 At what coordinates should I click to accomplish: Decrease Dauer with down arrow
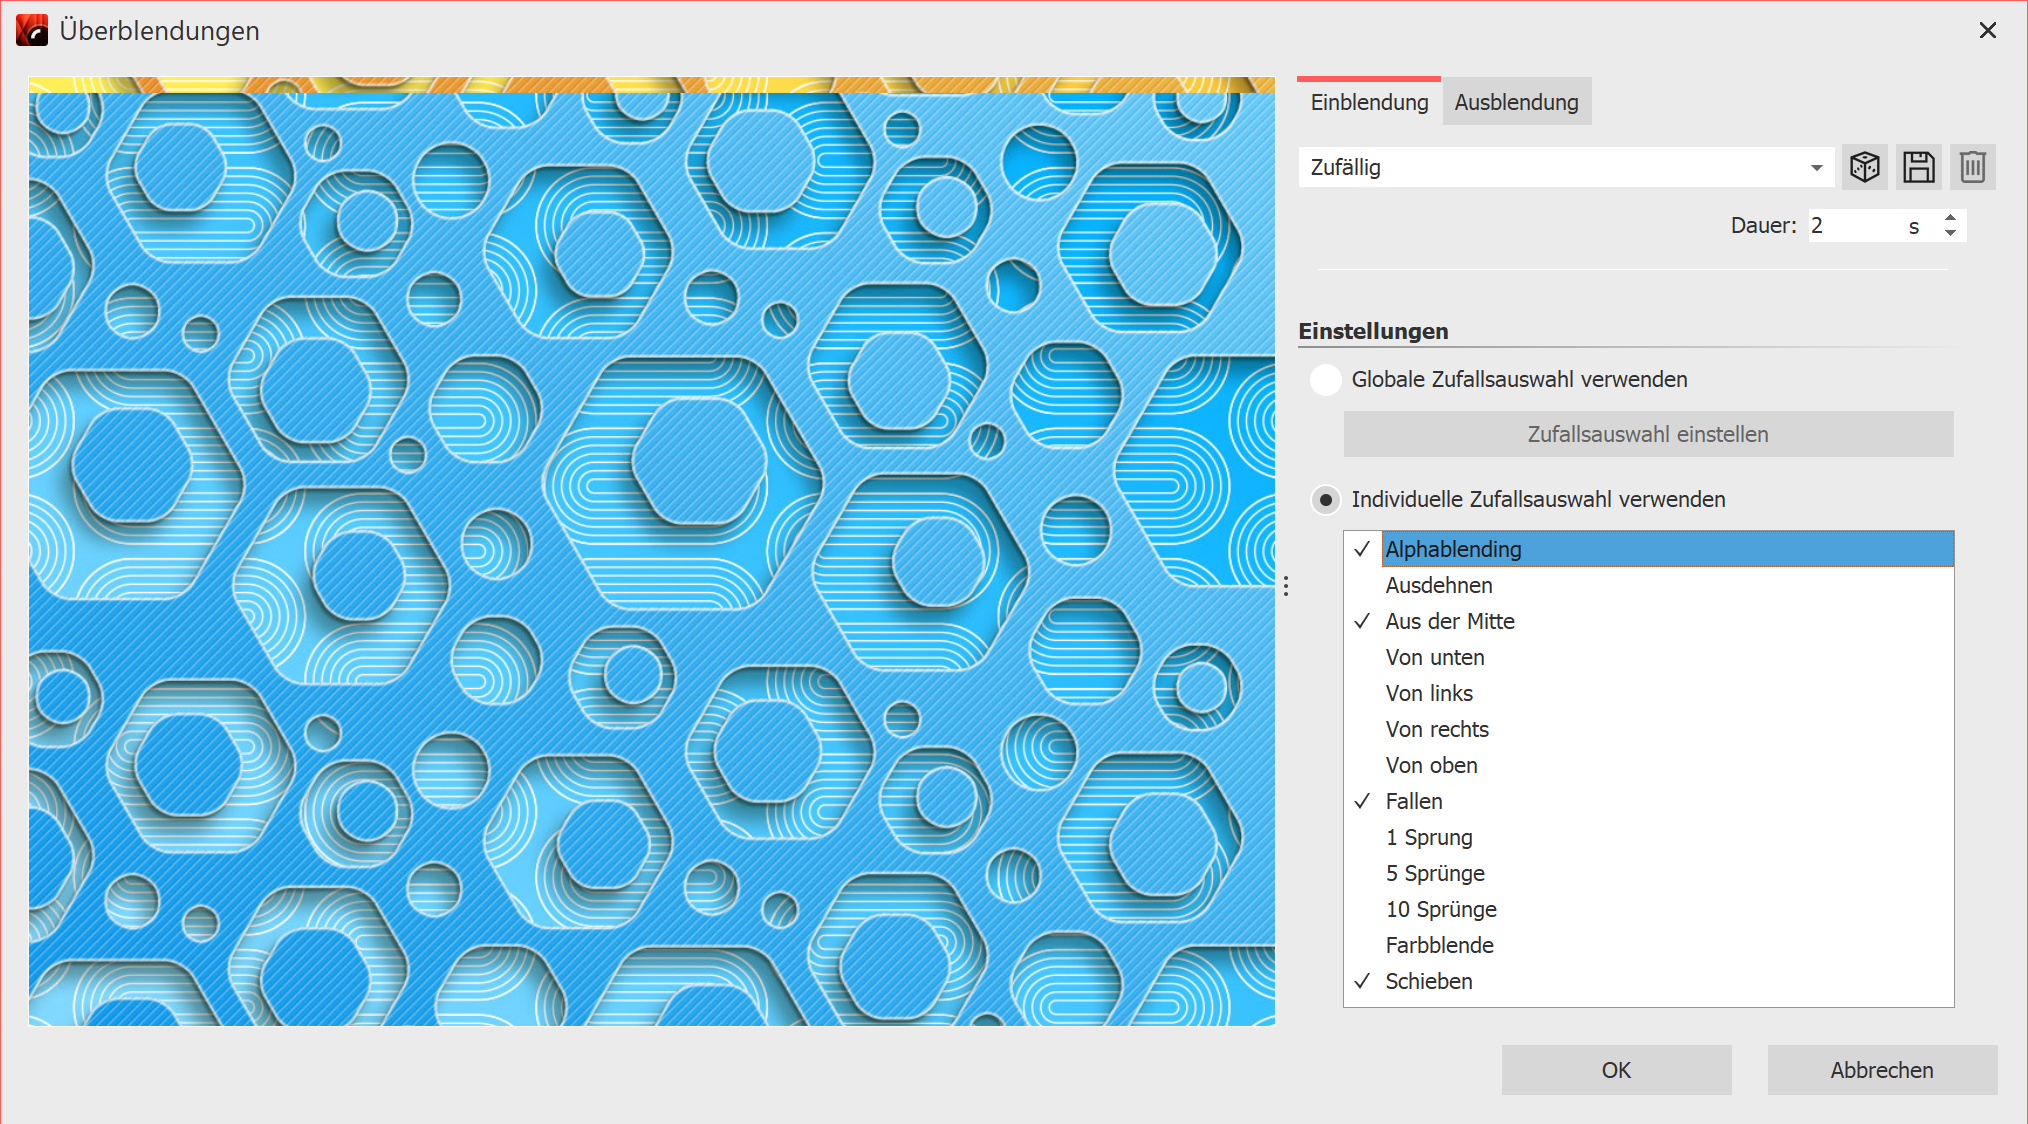(x=1950, y=234)
